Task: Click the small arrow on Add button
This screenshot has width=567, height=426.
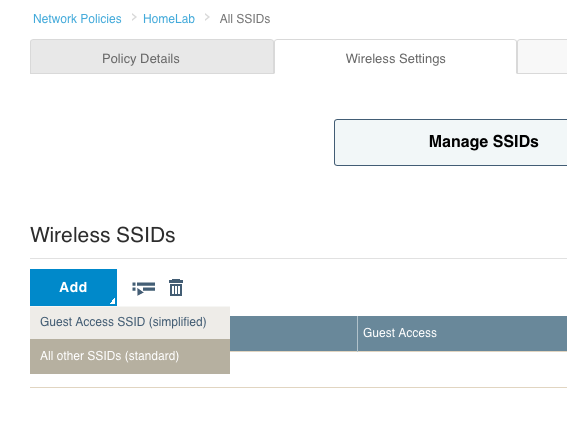Action: pyautogui.click(x=112, y=301)
